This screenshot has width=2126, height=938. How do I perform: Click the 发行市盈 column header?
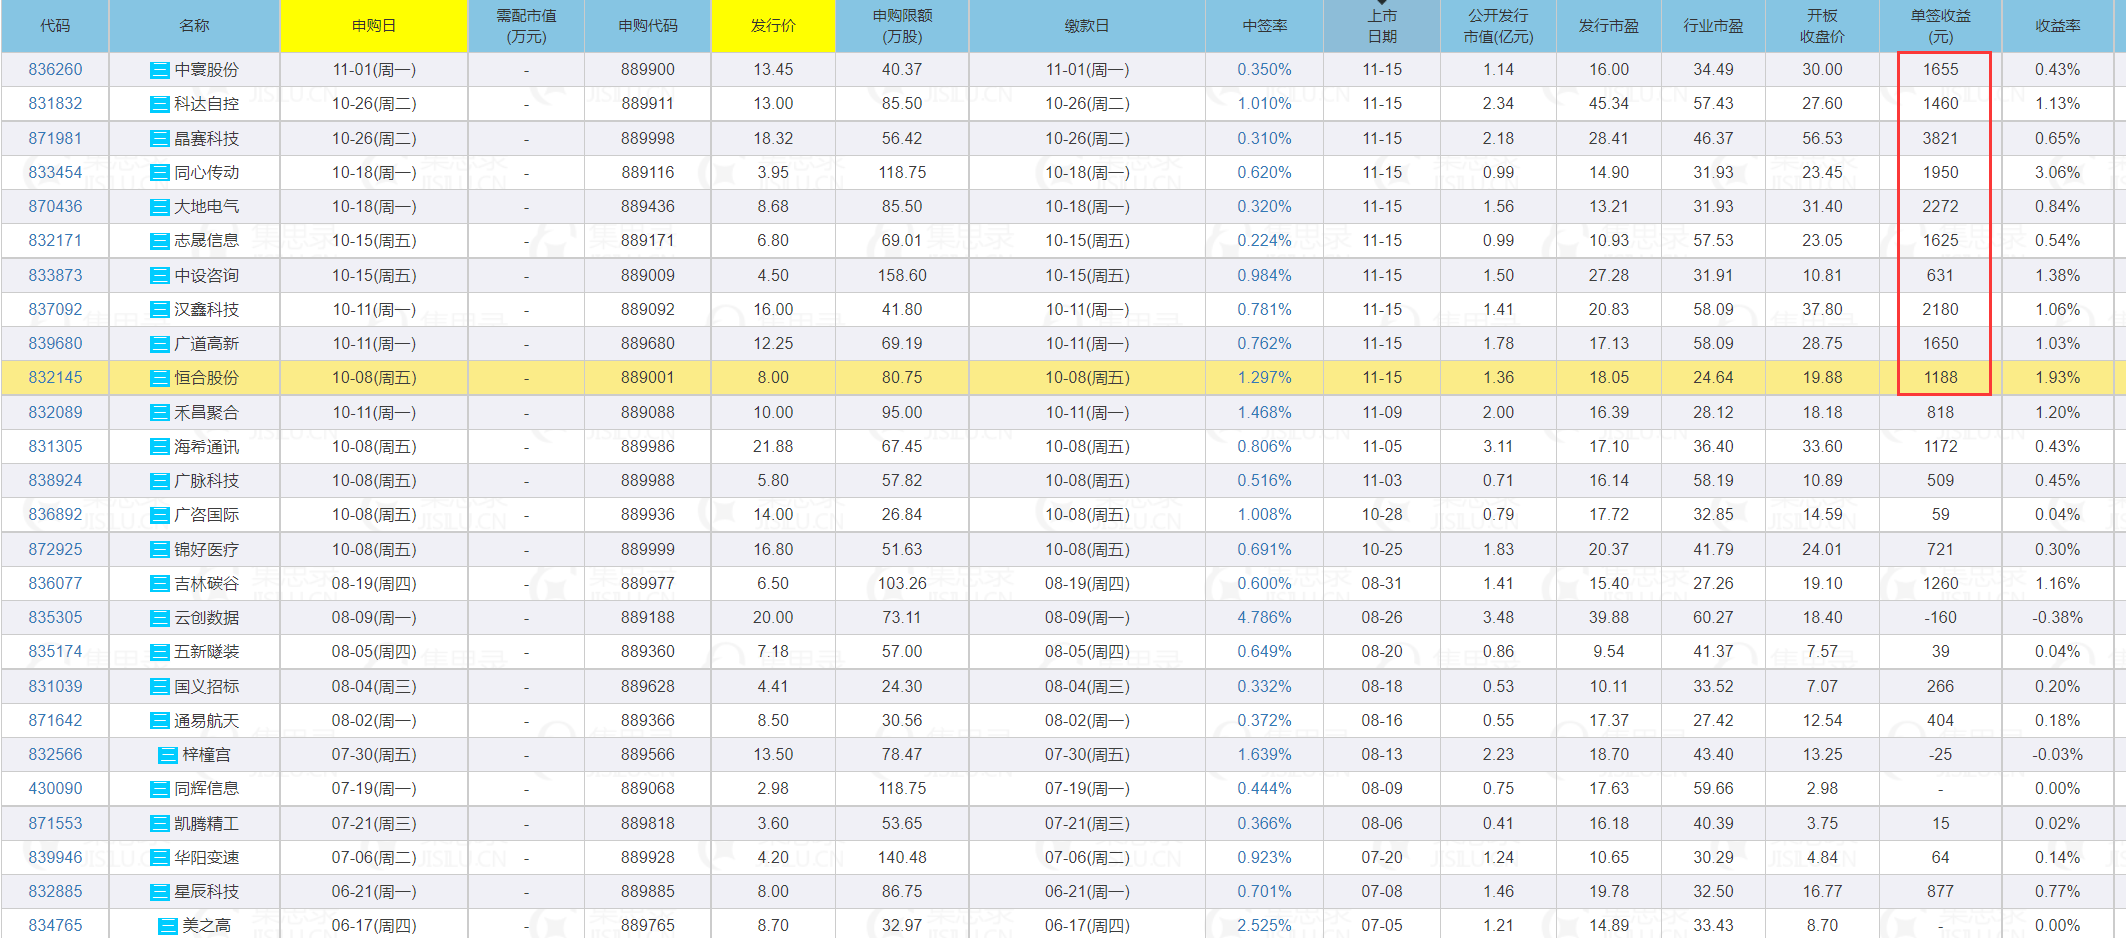click(1608, 26)
